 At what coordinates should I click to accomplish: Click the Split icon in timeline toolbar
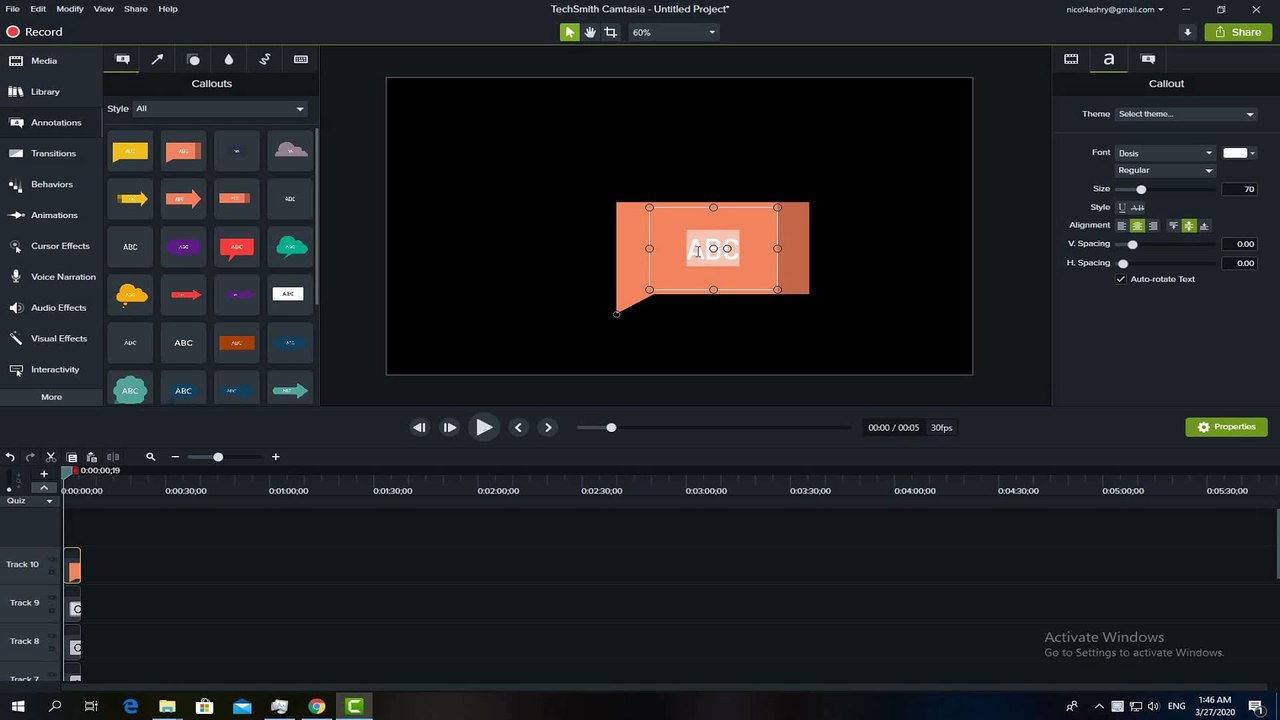(113, 457)
